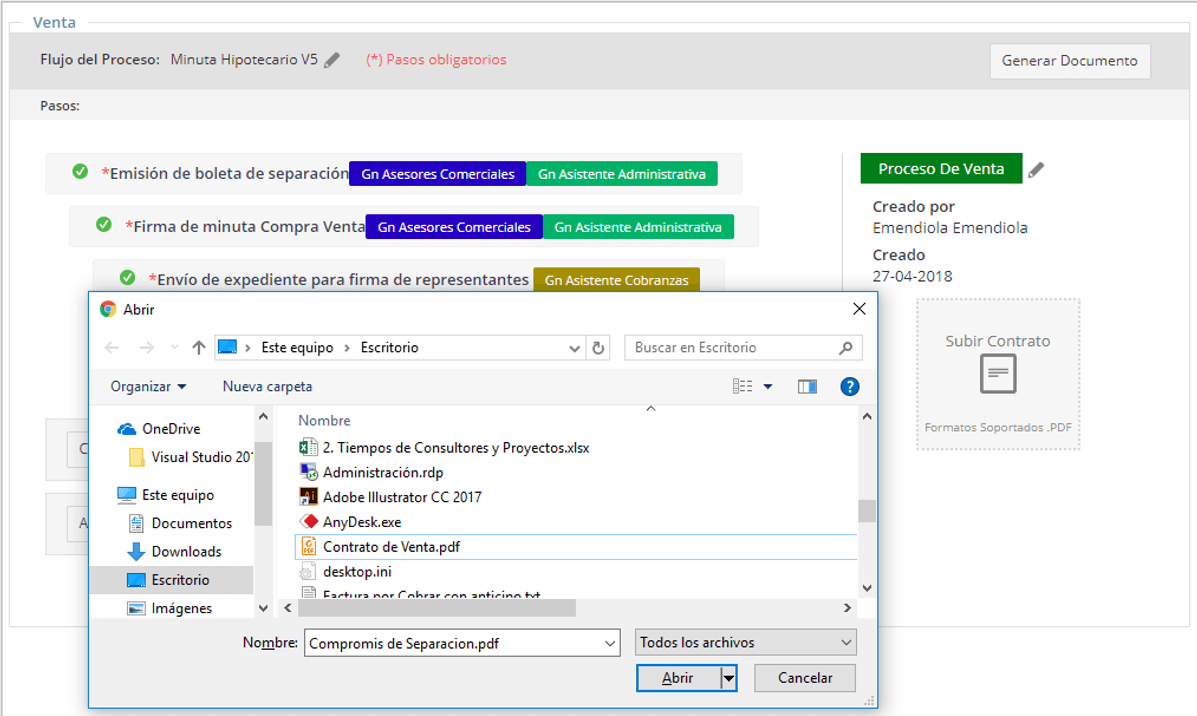Refresh the Escritorio folder location
This screenshot has width=1197, height=716.
pos(598,348)
